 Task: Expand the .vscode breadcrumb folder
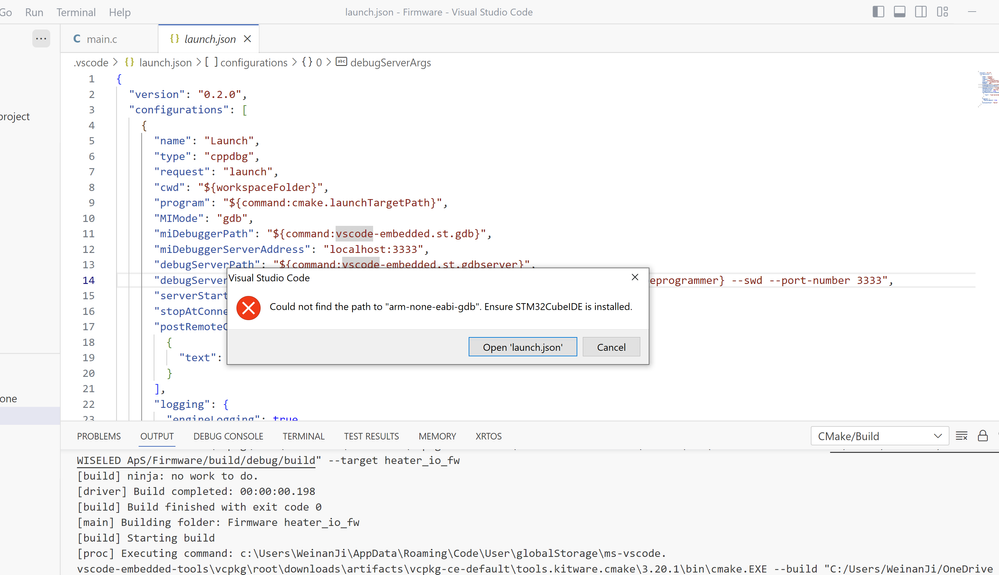pos(91,62)
